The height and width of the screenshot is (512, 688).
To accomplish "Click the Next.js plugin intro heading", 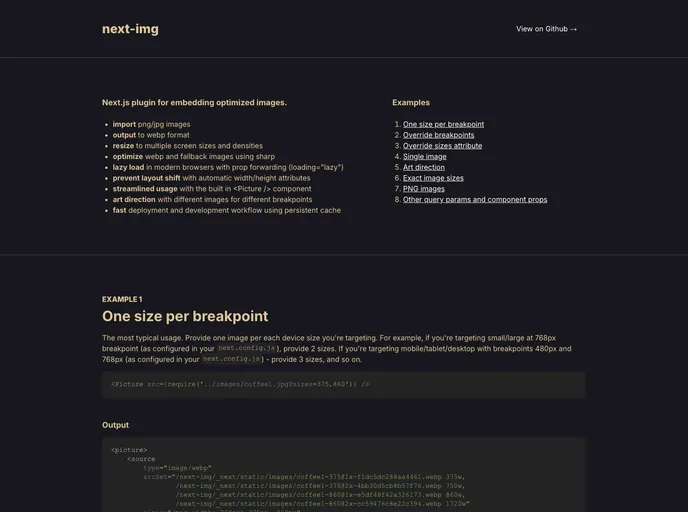I will 194,102.
